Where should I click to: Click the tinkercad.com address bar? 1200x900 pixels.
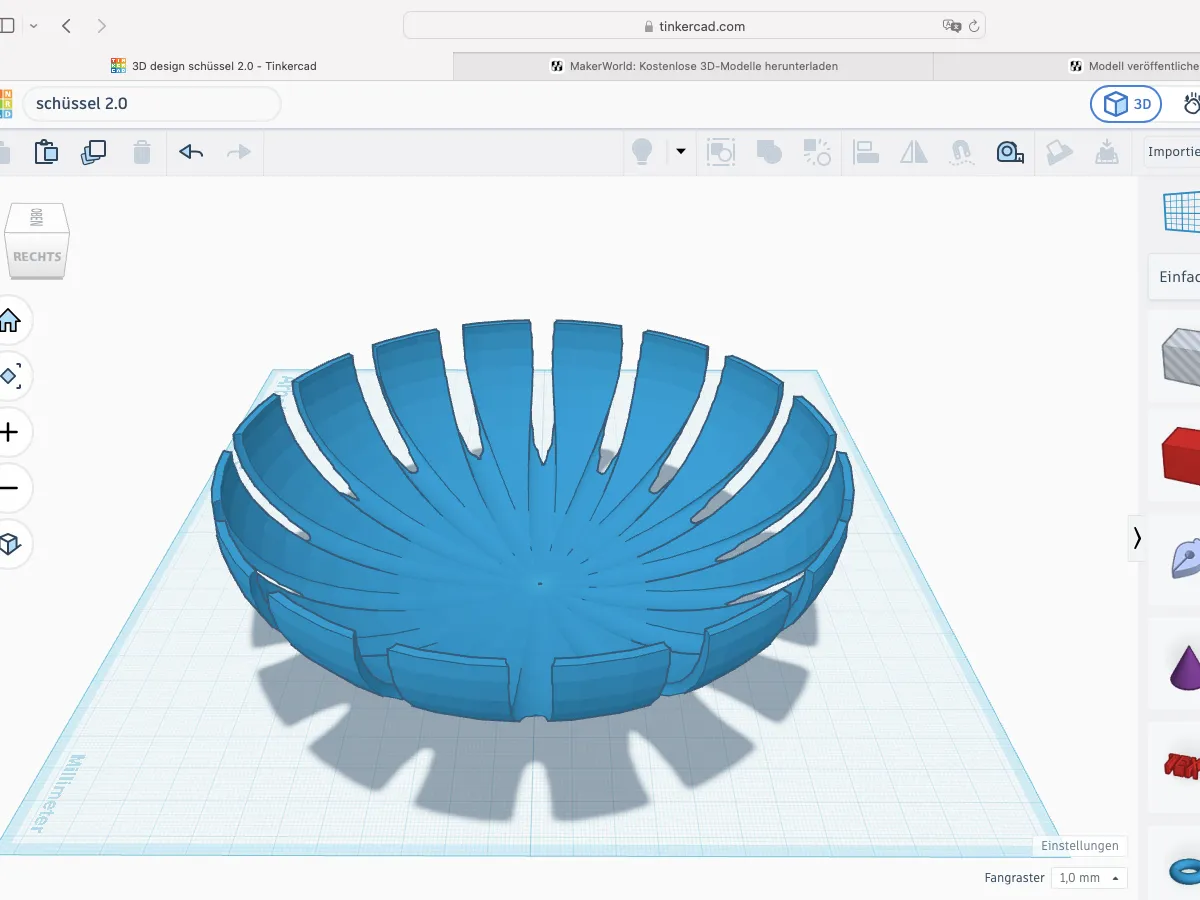694,26
